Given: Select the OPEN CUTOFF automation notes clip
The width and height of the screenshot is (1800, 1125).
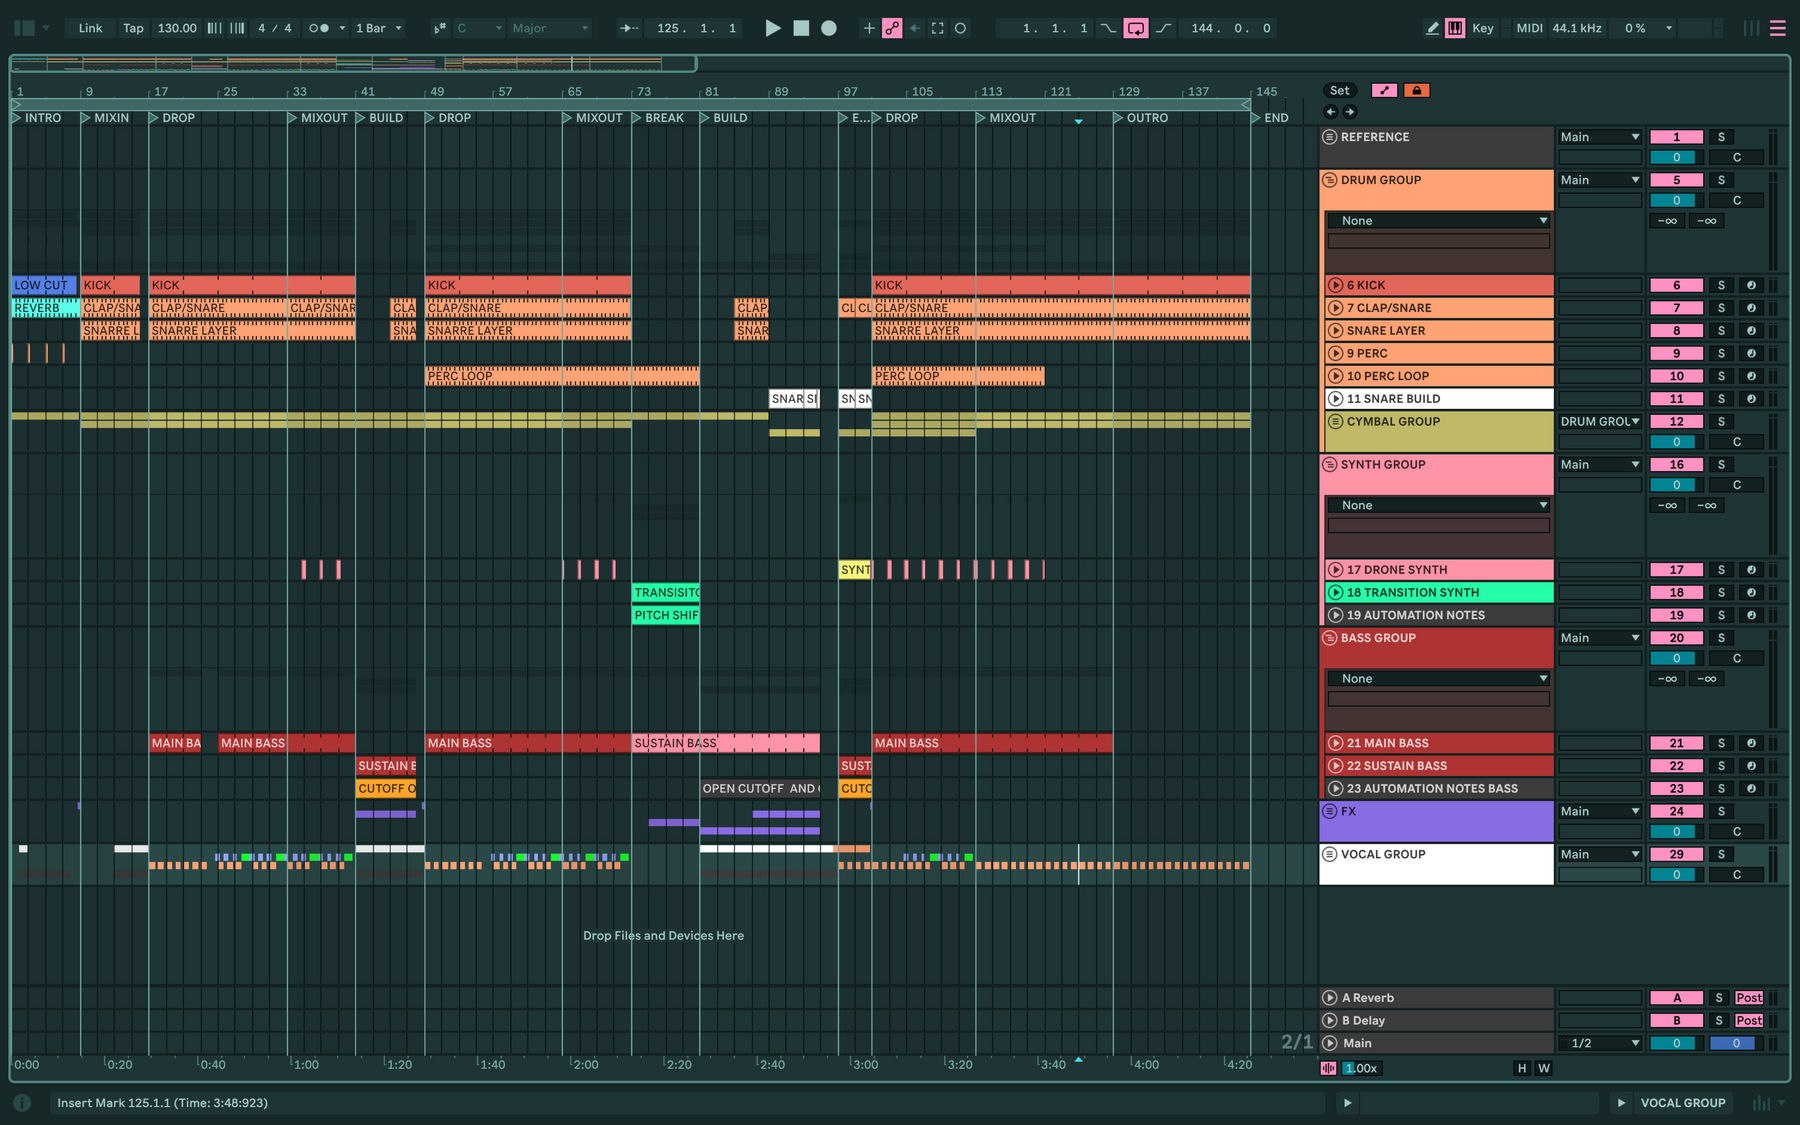Looking at the screenshot, I should [760, 788].
